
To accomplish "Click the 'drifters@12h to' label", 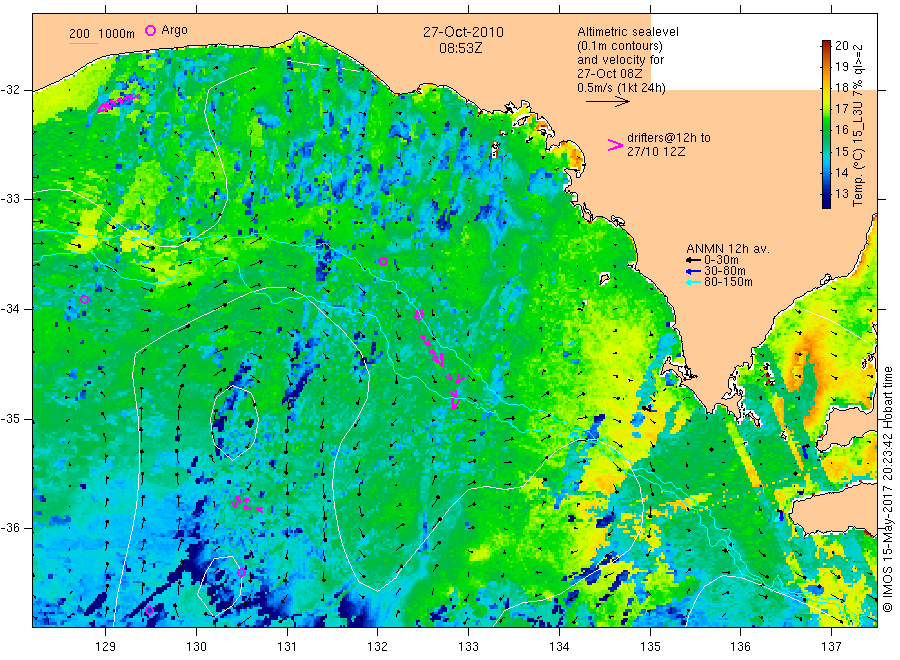I will point(669,138).
